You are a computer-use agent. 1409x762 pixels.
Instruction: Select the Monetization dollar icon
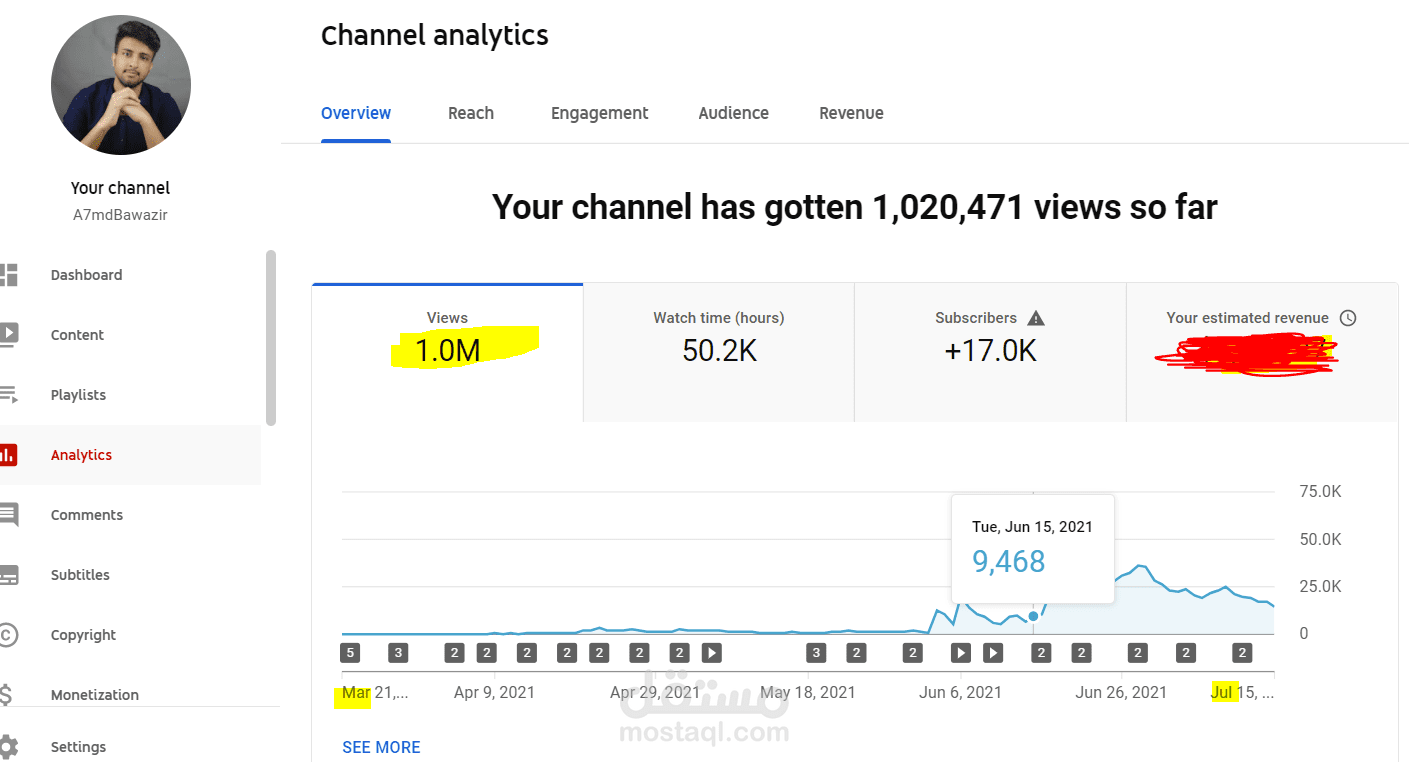(7, 695)
